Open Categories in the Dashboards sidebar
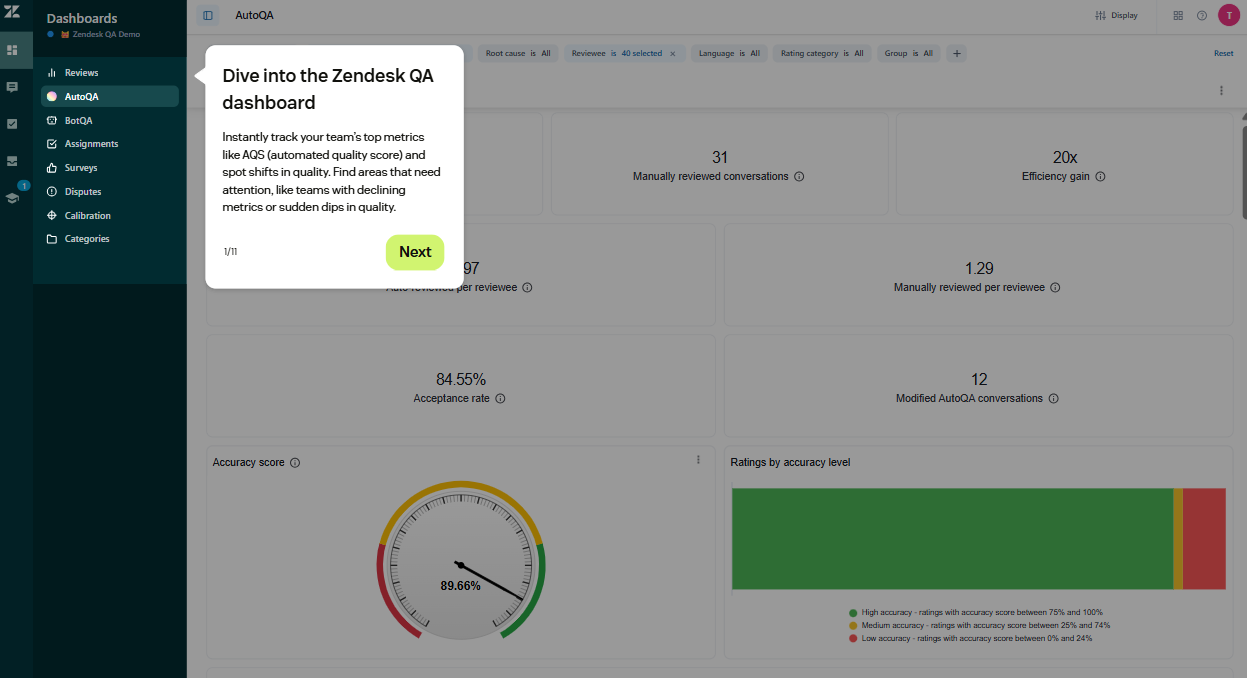1247x678 pixels. [x=110, y=239]
